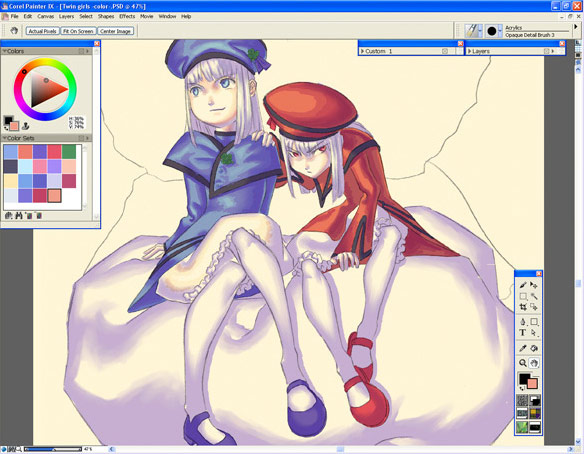Open the Edit menu
The height and width of the screenshot is (454, 584).
click(x=28, y=16)
